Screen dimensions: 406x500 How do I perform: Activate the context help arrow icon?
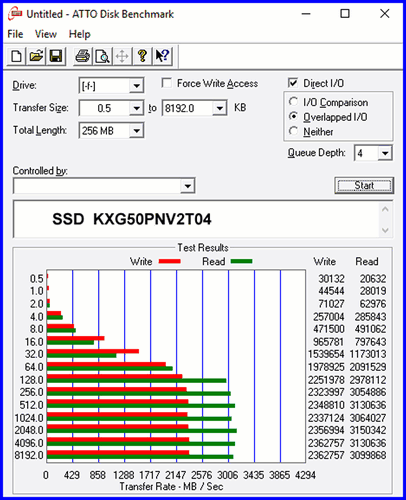(x=163, y=56)
